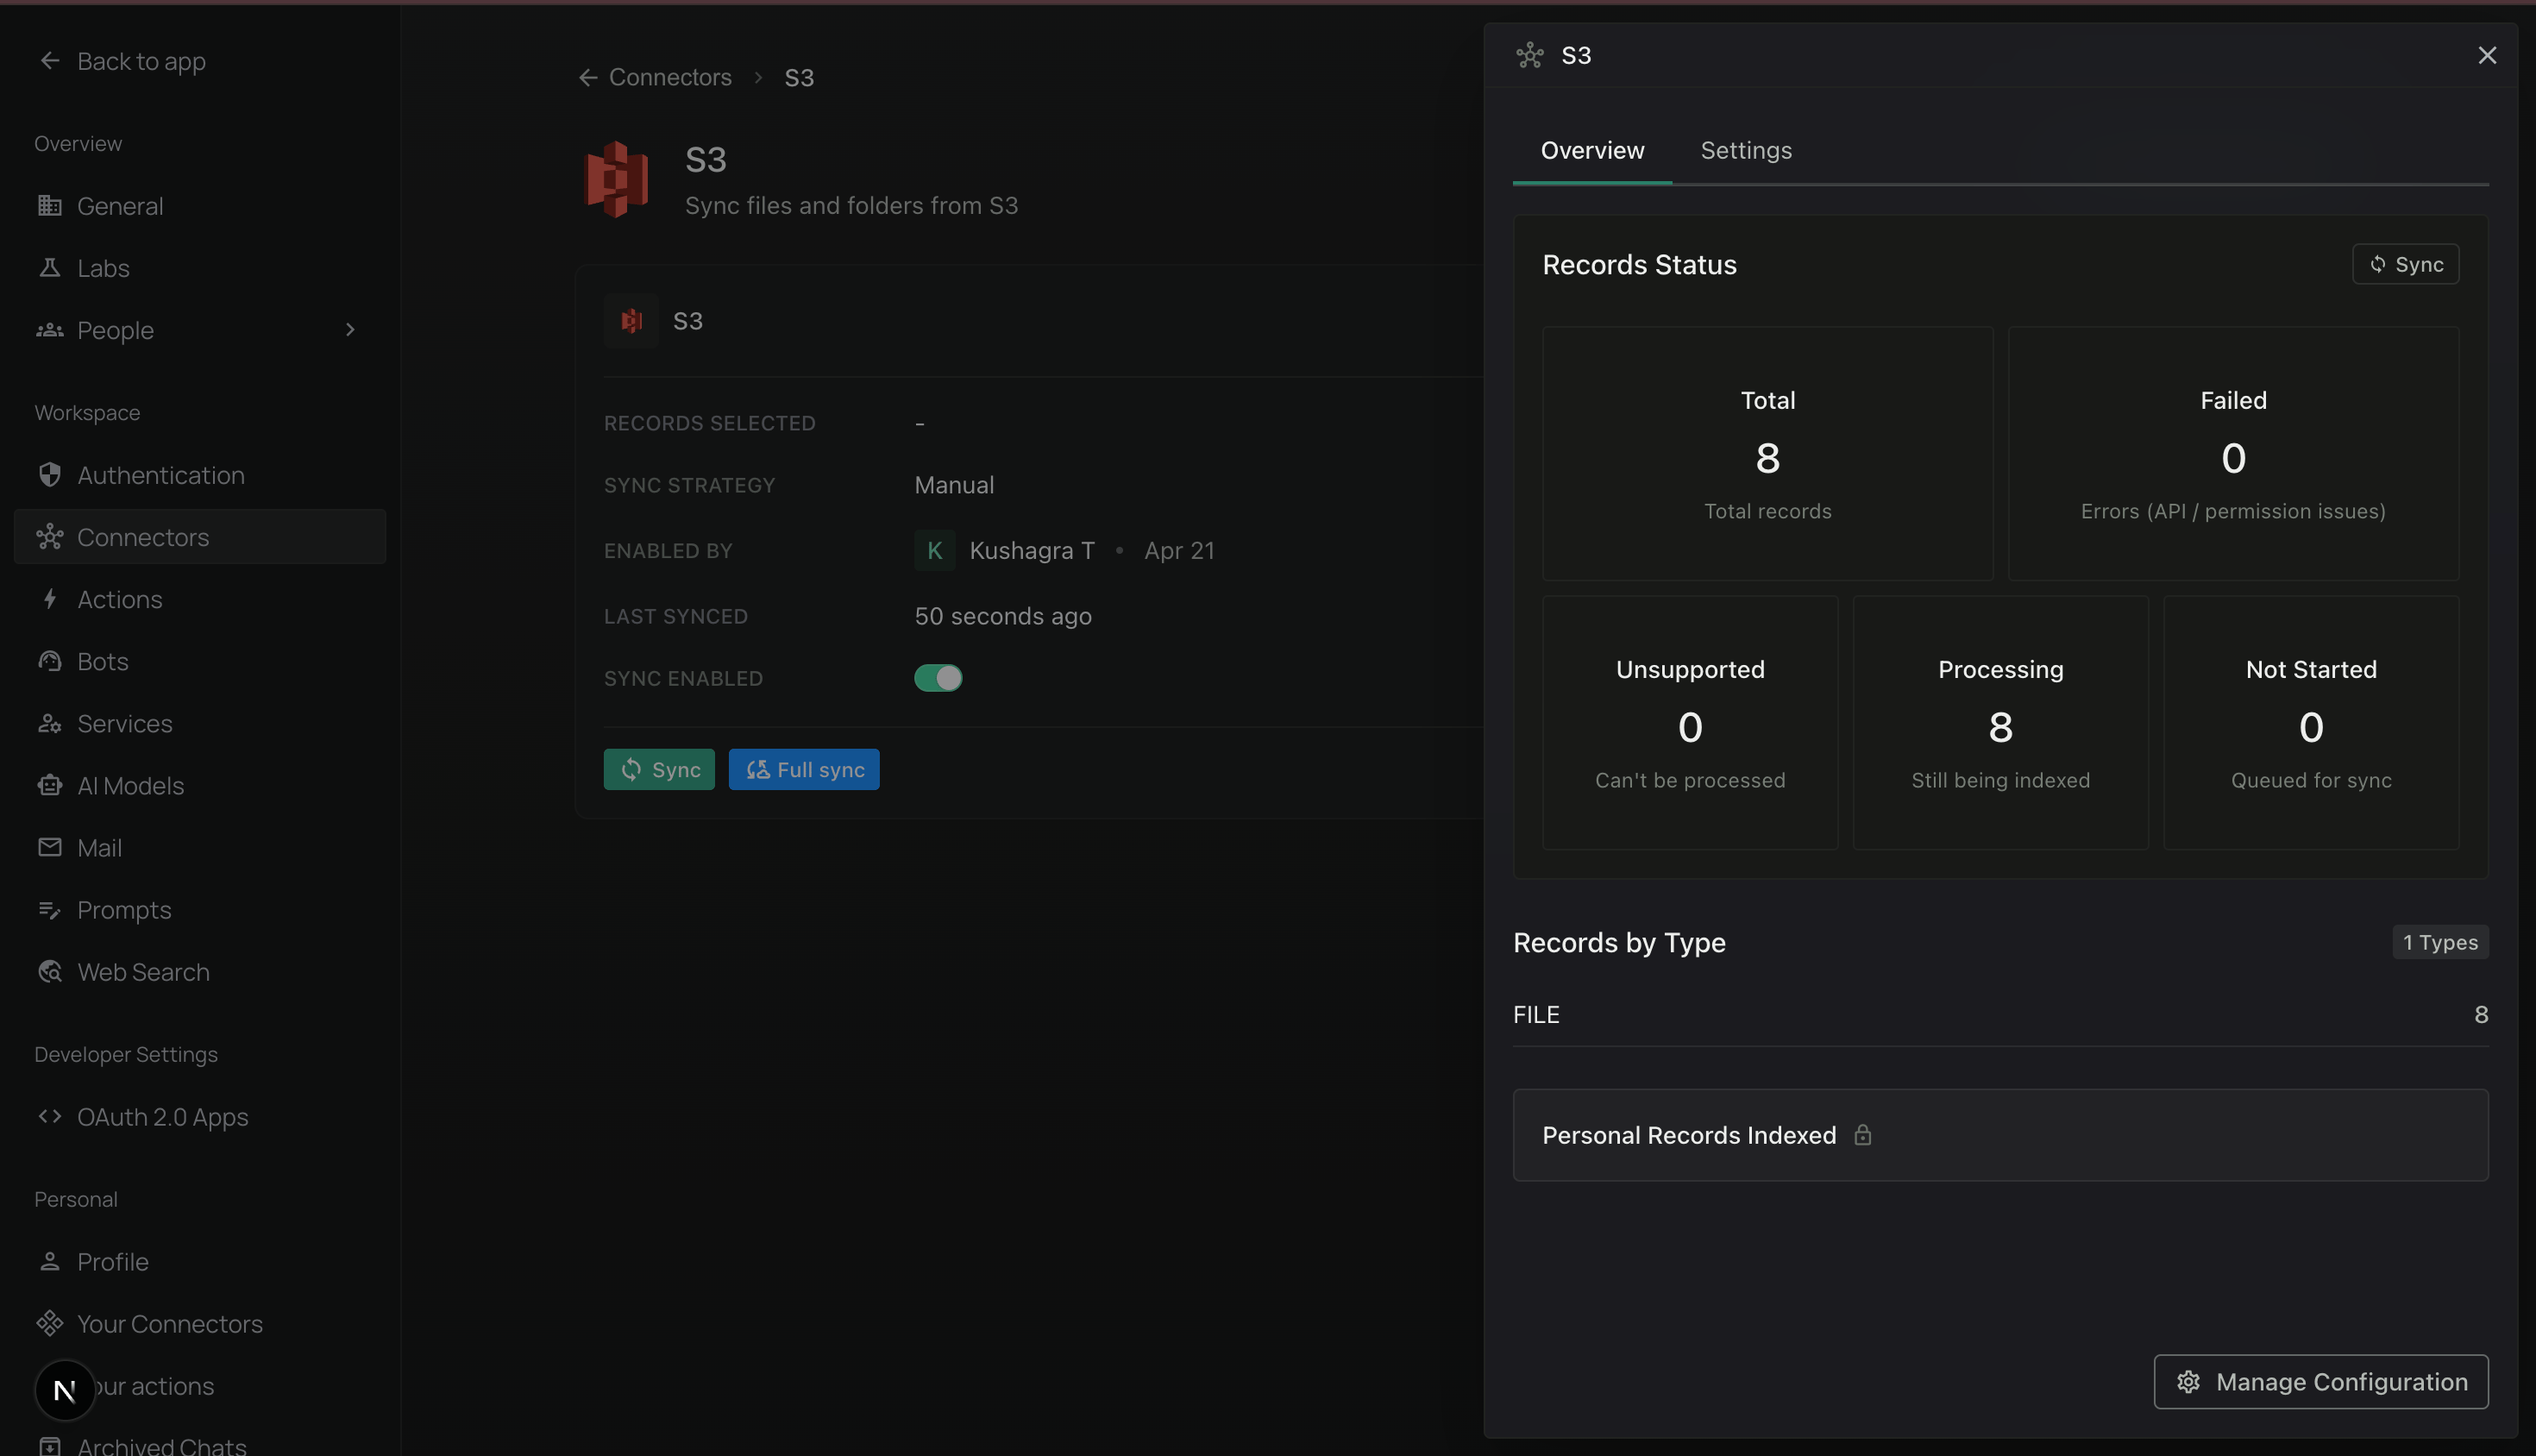The height and width of the screenshot is (1456, 2536).
Task: Click the Bots icon
Action: 50,661
